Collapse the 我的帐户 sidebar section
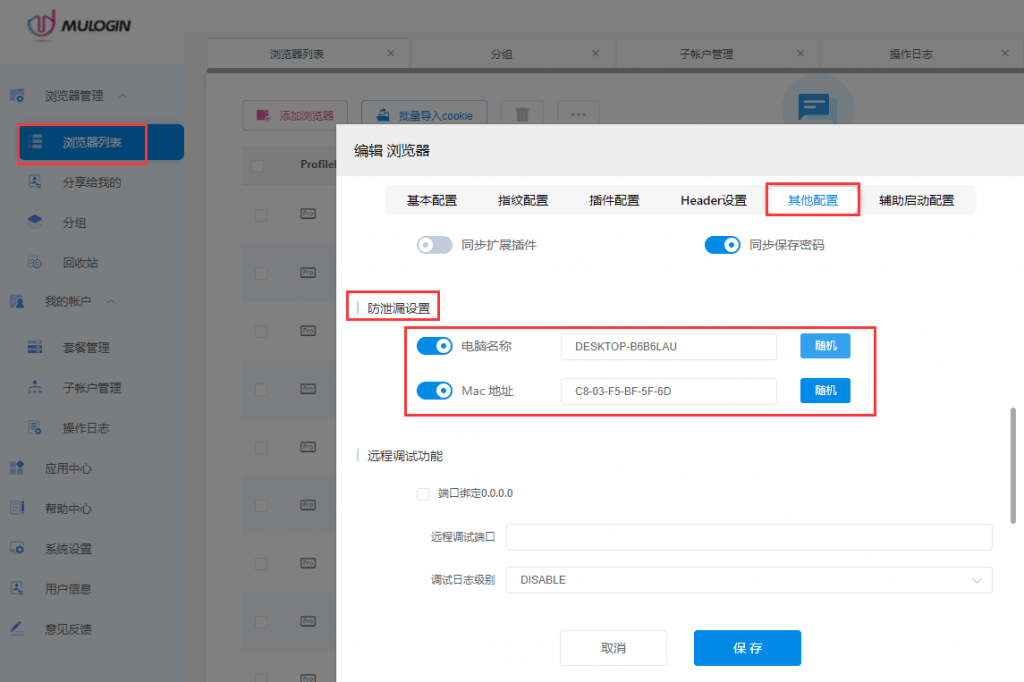The height and width of the screenshot is (682, 1024). pyautogui.click(x=111, y=301)
